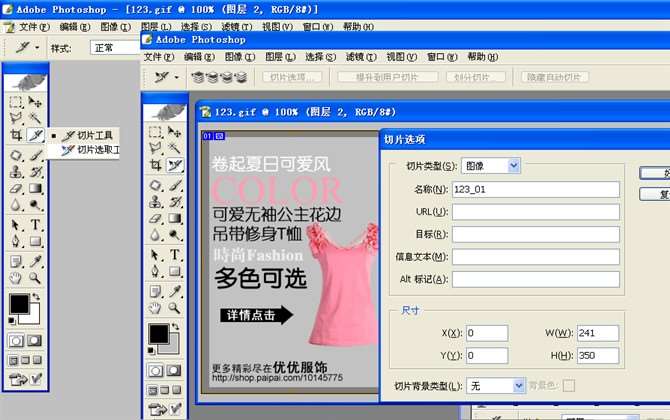Select Polygonal Lasso tool in front window toolbox

click(156, 148)
